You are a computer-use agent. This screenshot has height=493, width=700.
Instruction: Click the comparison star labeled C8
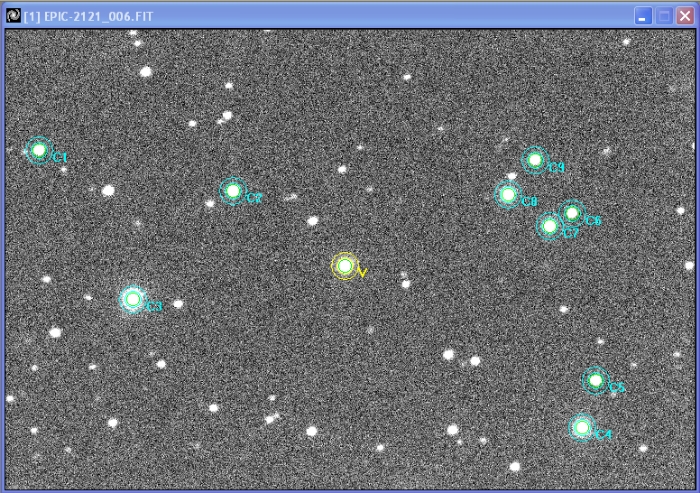(x=507, y=194)
